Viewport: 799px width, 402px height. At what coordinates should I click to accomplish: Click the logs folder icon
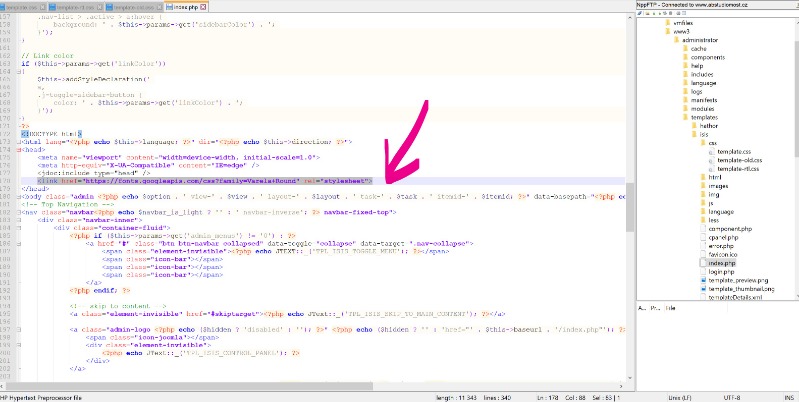[x=685, y=92]
